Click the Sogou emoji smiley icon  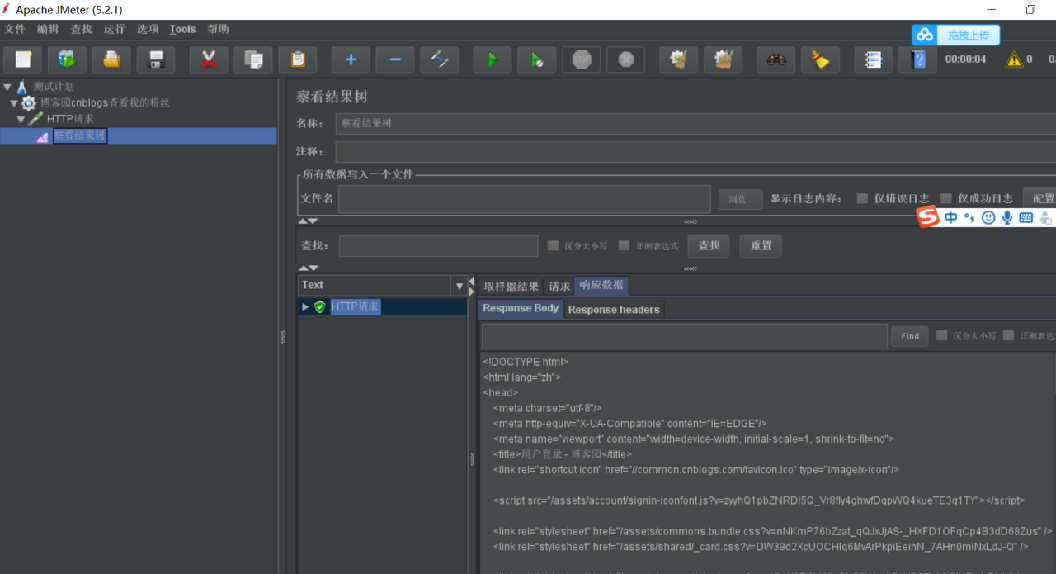[x=988, y=218]
